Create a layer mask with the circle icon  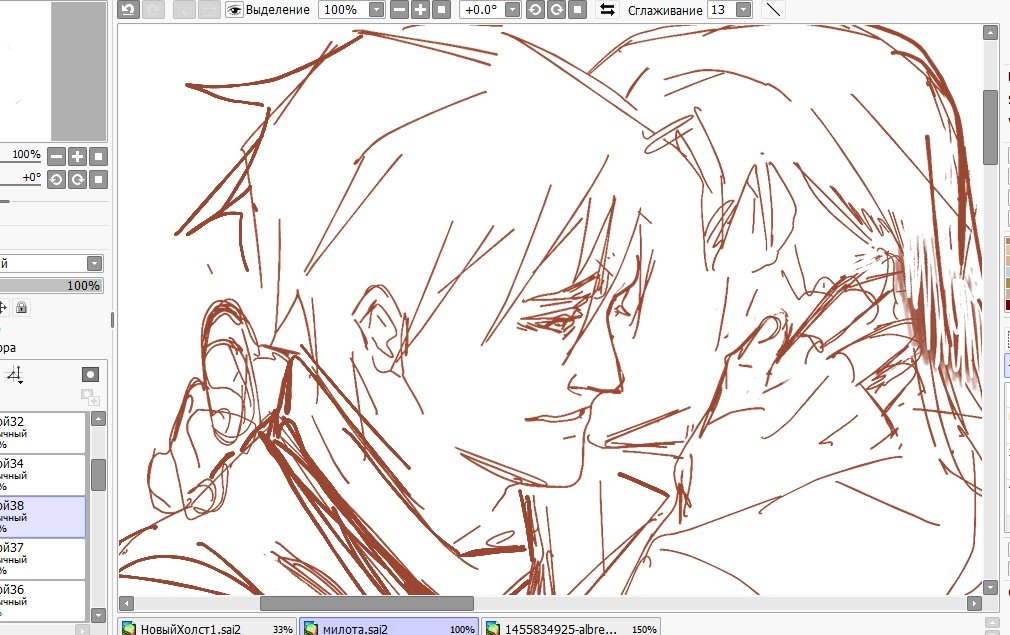[x=90, y=375]
